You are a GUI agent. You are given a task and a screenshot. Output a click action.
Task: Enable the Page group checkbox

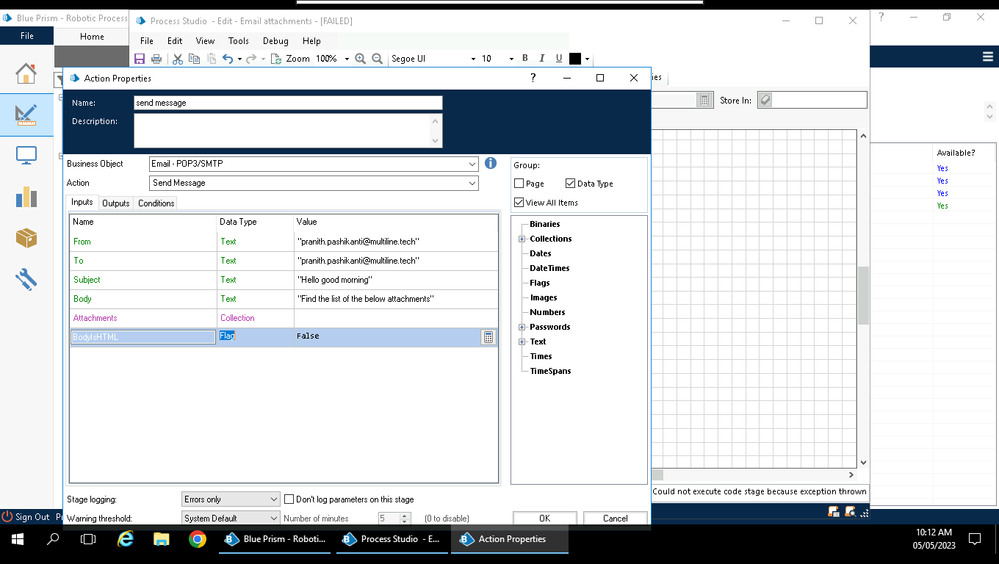519,184
